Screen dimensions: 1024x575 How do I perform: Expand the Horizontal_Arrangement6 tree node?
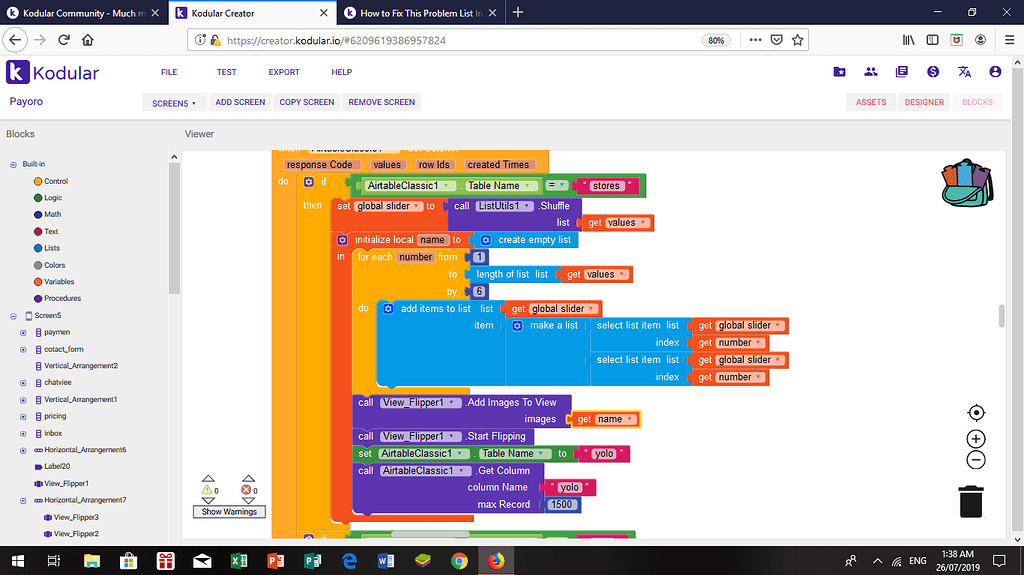point(23,450)
